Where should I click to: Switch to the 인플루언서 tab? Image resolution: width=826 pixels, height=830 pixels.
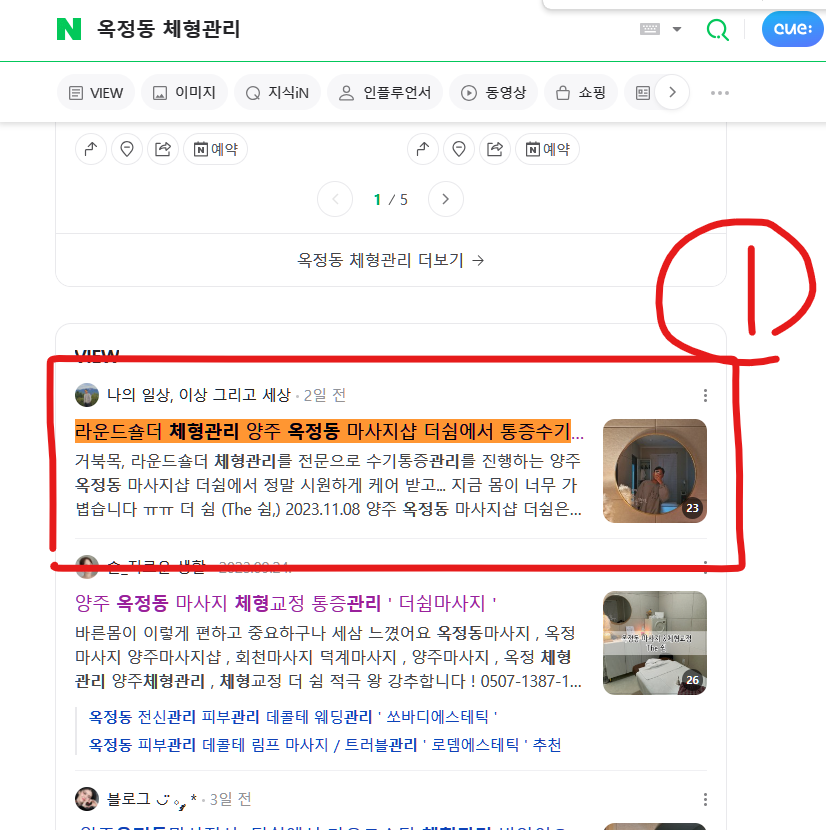[x=385, y=93]
